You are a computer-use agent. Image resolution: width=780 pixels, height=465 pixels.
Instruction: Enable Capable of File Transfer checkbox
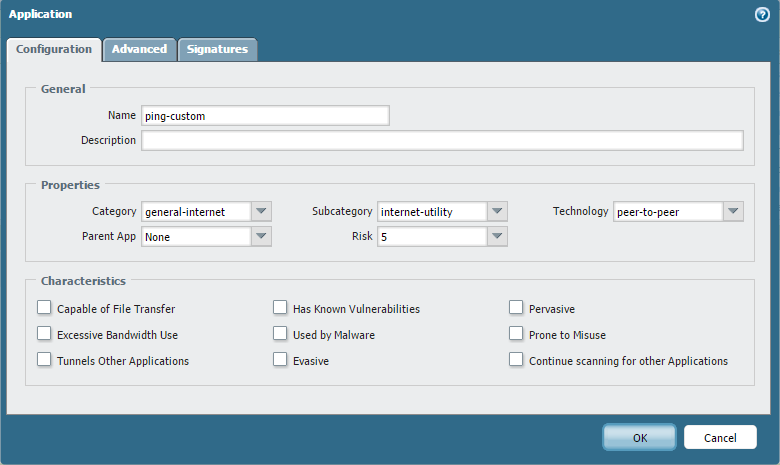(44, 308)
